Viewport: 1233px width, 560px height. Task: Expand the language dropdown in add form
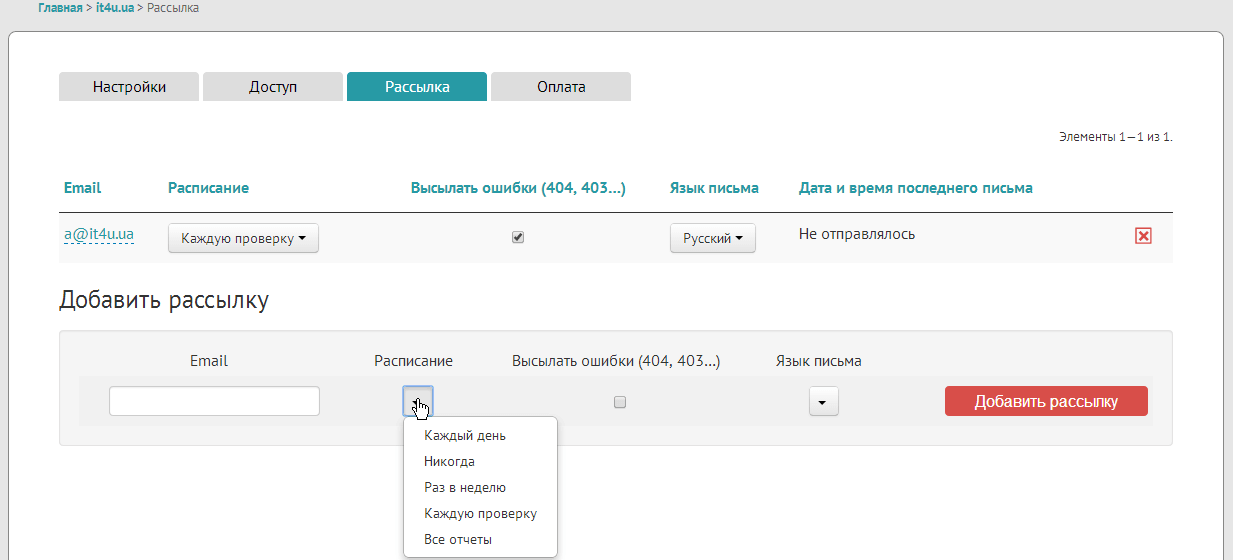point(823,402)
